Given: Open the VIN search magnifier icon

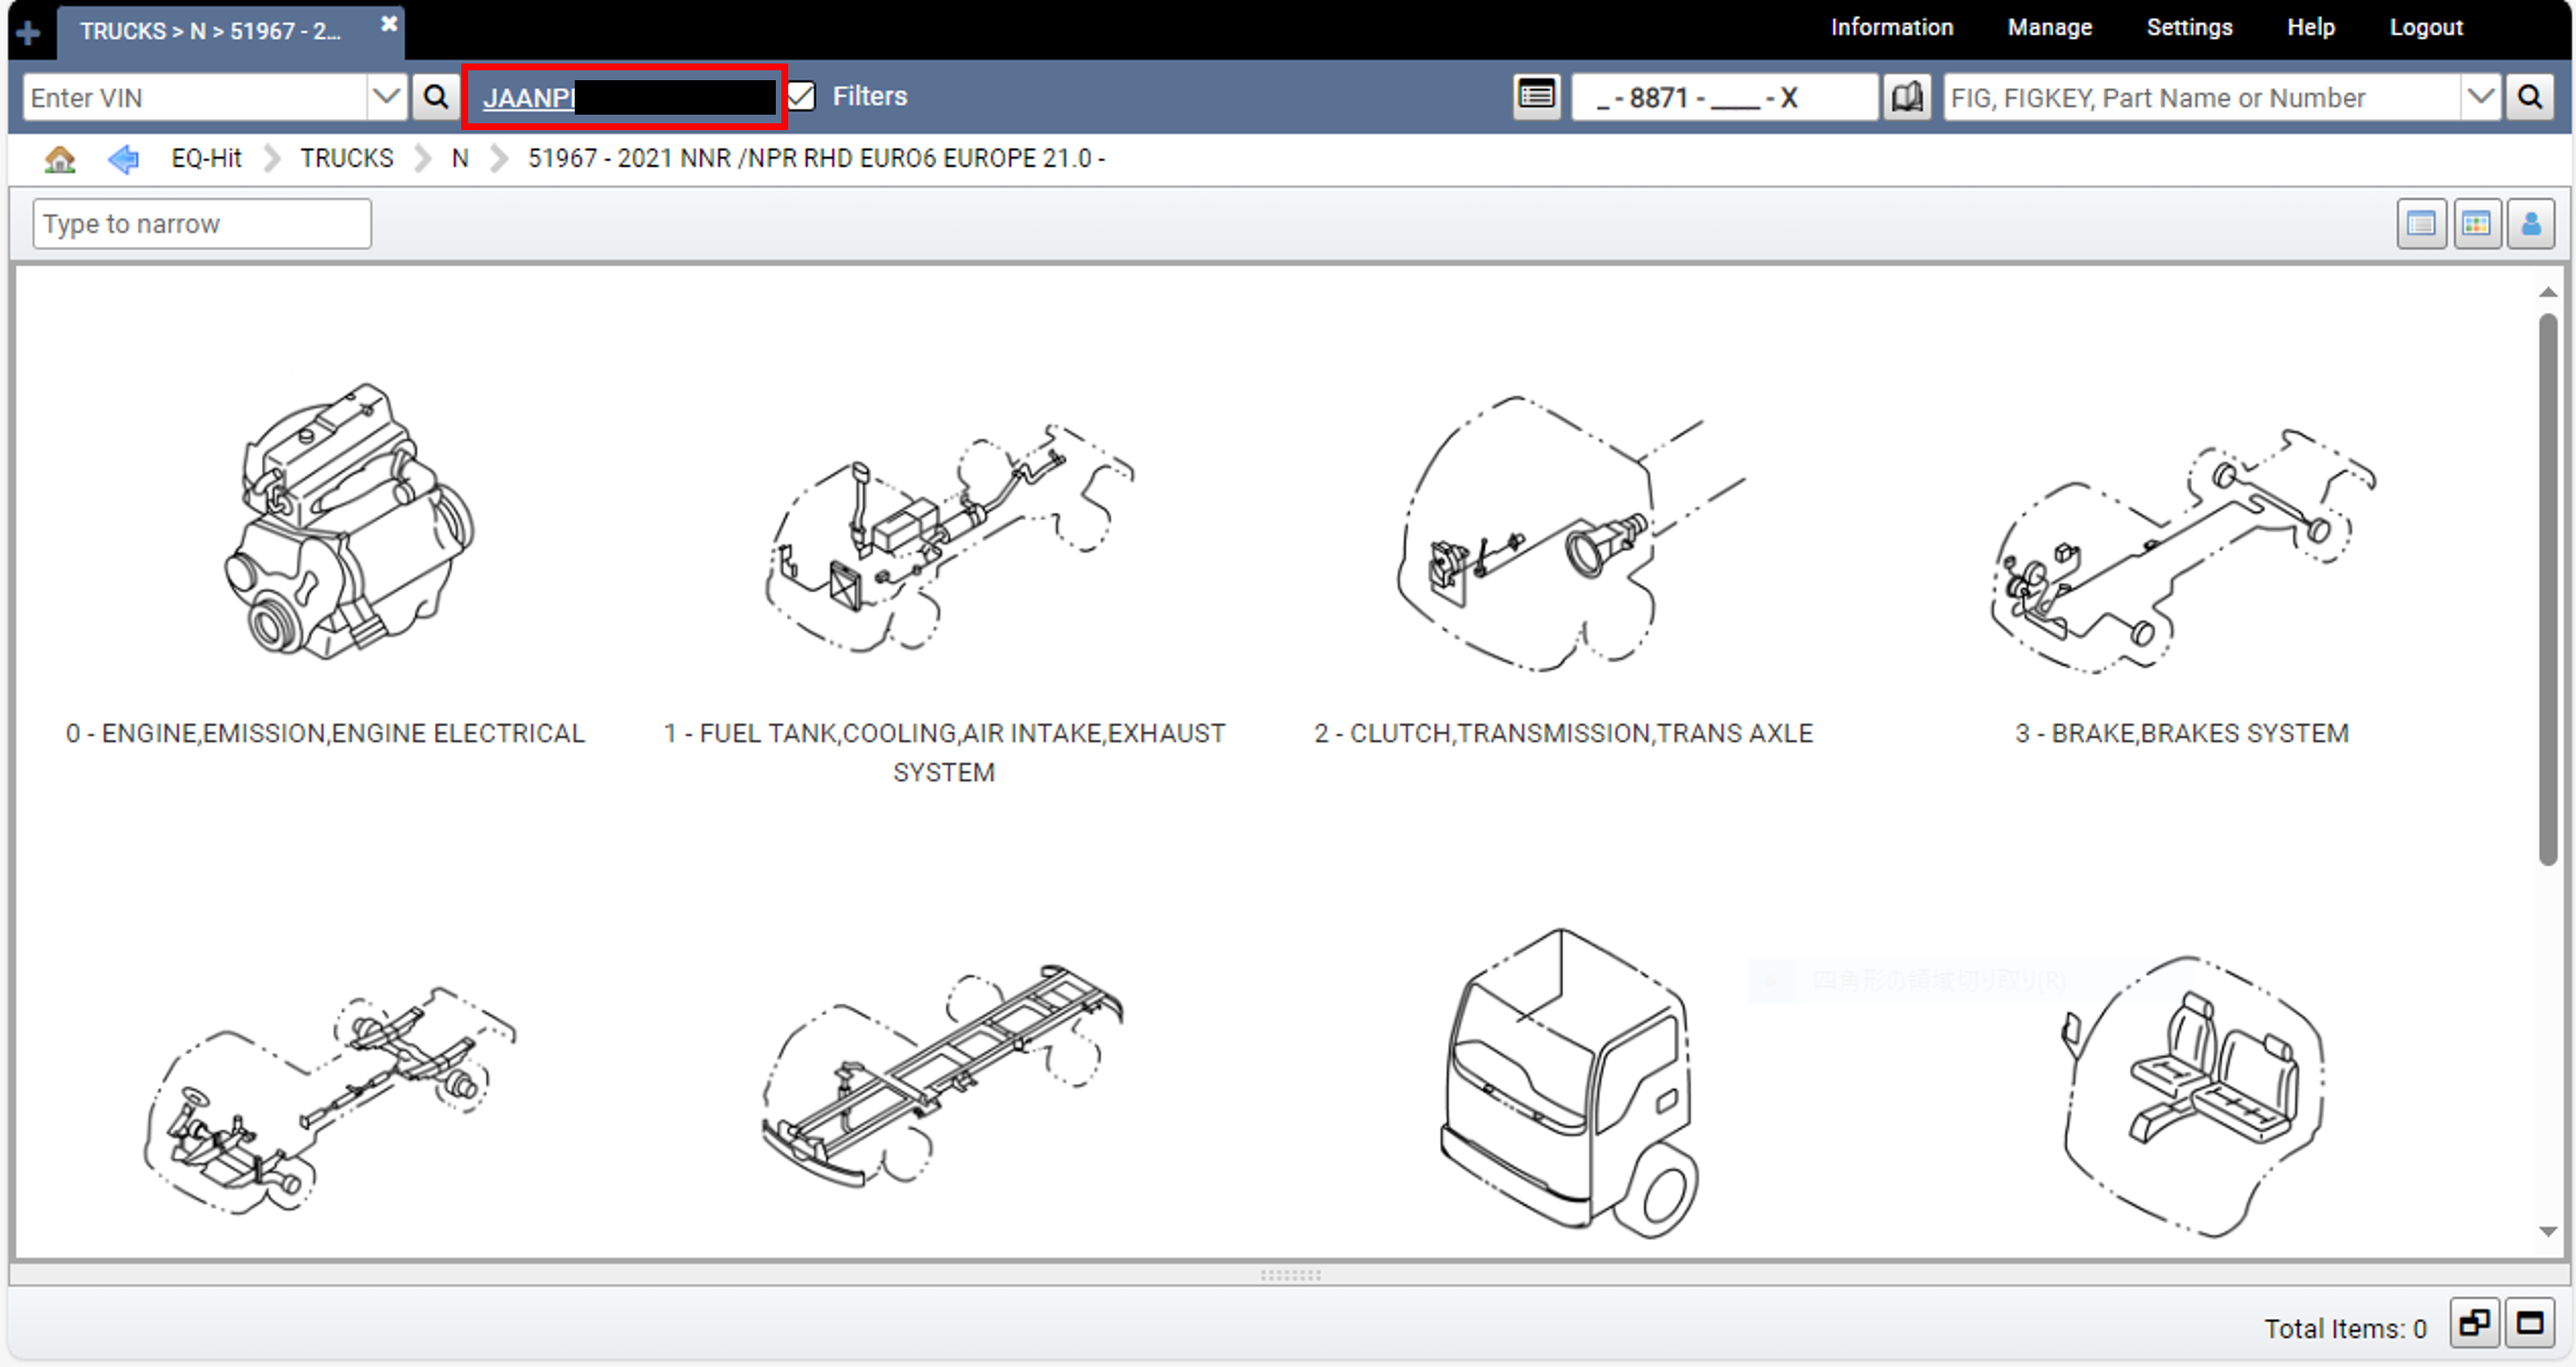Looking at the screenshot, I should click(436, 96).
